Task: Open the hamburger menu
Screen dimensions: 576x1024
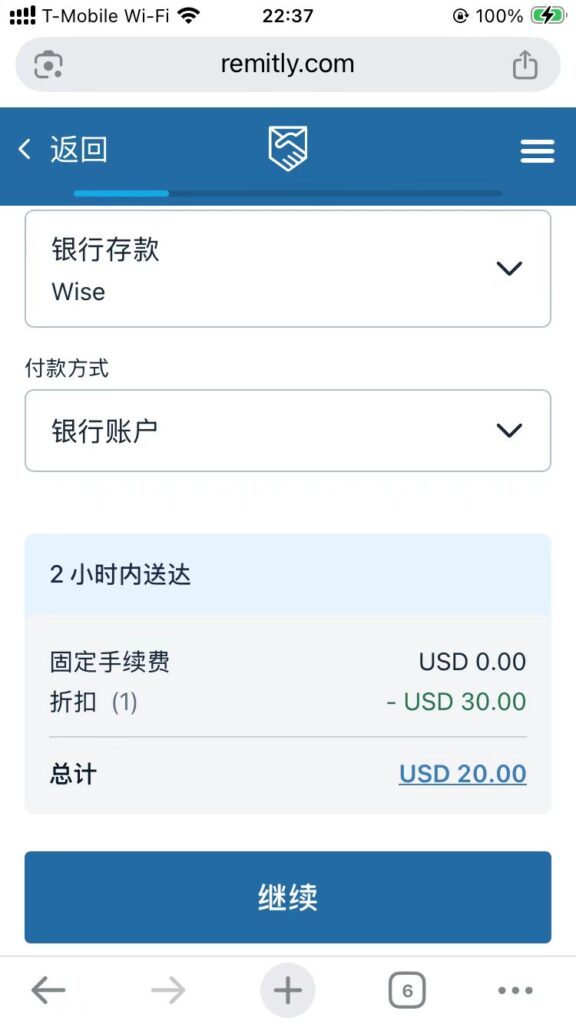Action: click(537, 151)
